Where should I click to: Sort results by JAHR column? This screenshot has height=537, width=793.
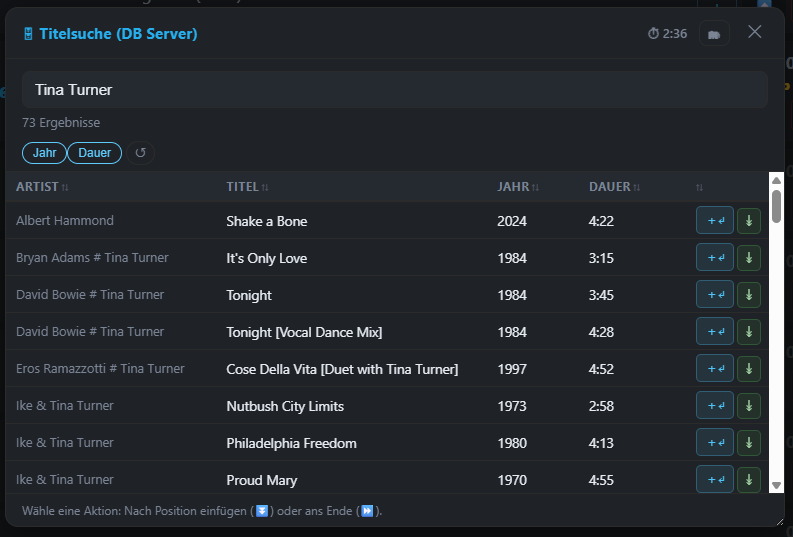pos(518,187)
